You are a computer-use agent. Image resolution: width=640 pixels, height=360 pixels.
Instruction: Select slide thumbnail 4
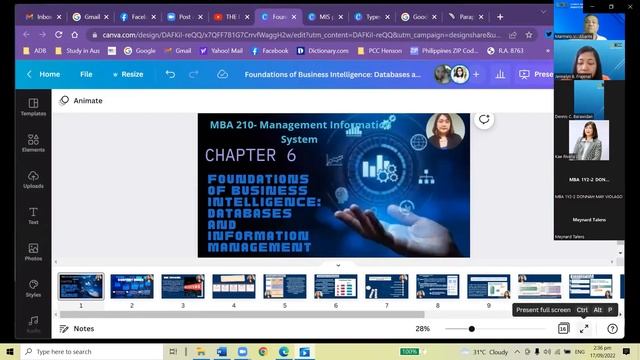(234, 287)
